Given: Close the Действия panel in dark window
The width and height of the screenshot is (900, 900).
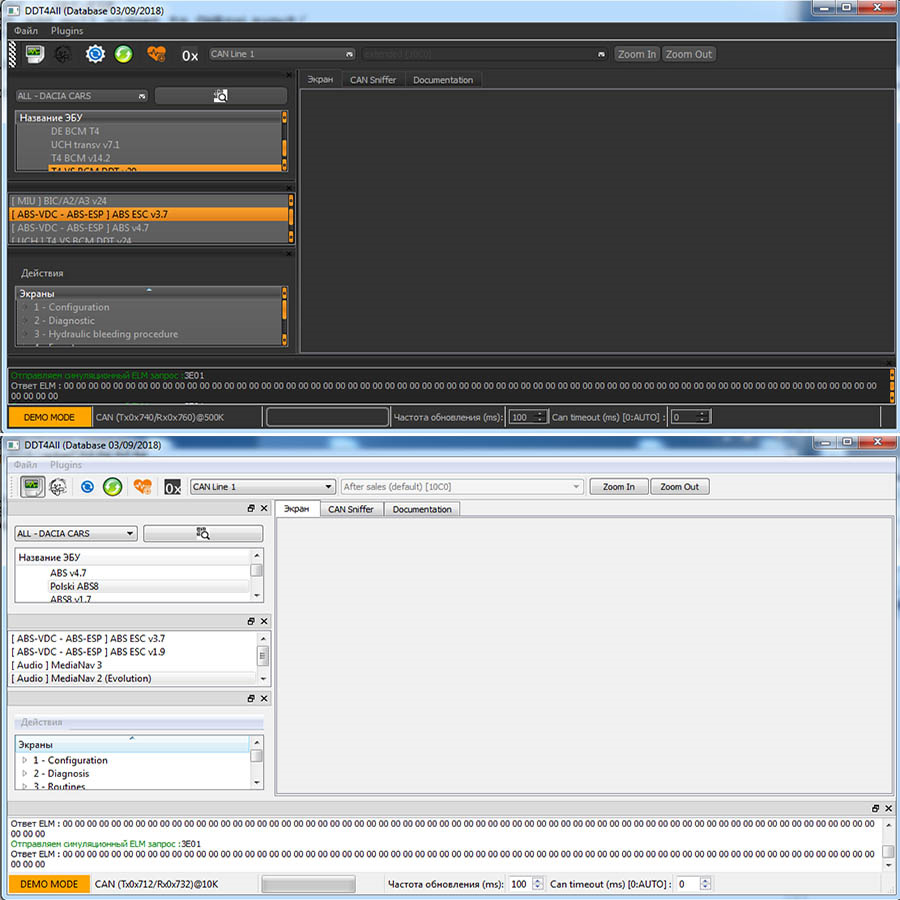Looking at the screenshot, I should [x=289, y=254].
